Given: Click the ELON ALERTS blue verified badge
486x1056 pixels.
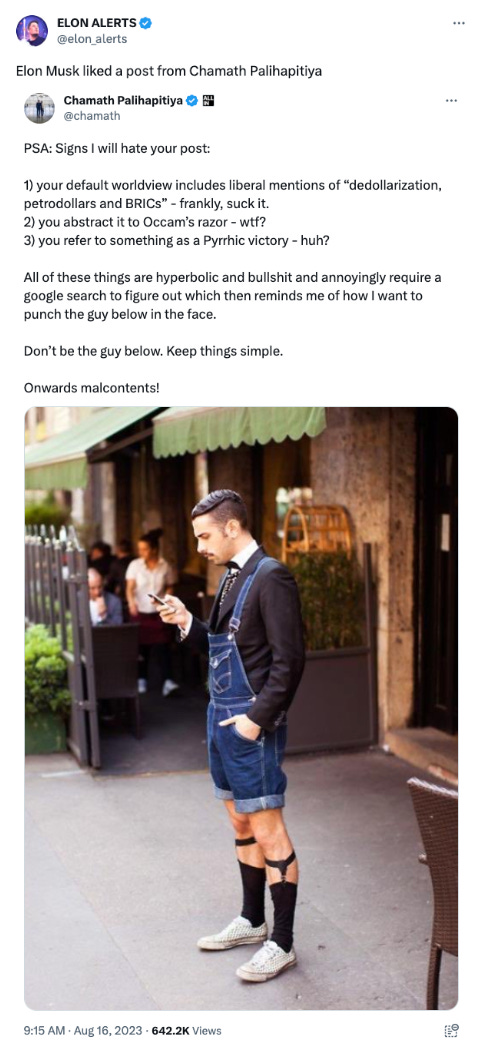Looking at the screenshot, I should pos(146,24).
